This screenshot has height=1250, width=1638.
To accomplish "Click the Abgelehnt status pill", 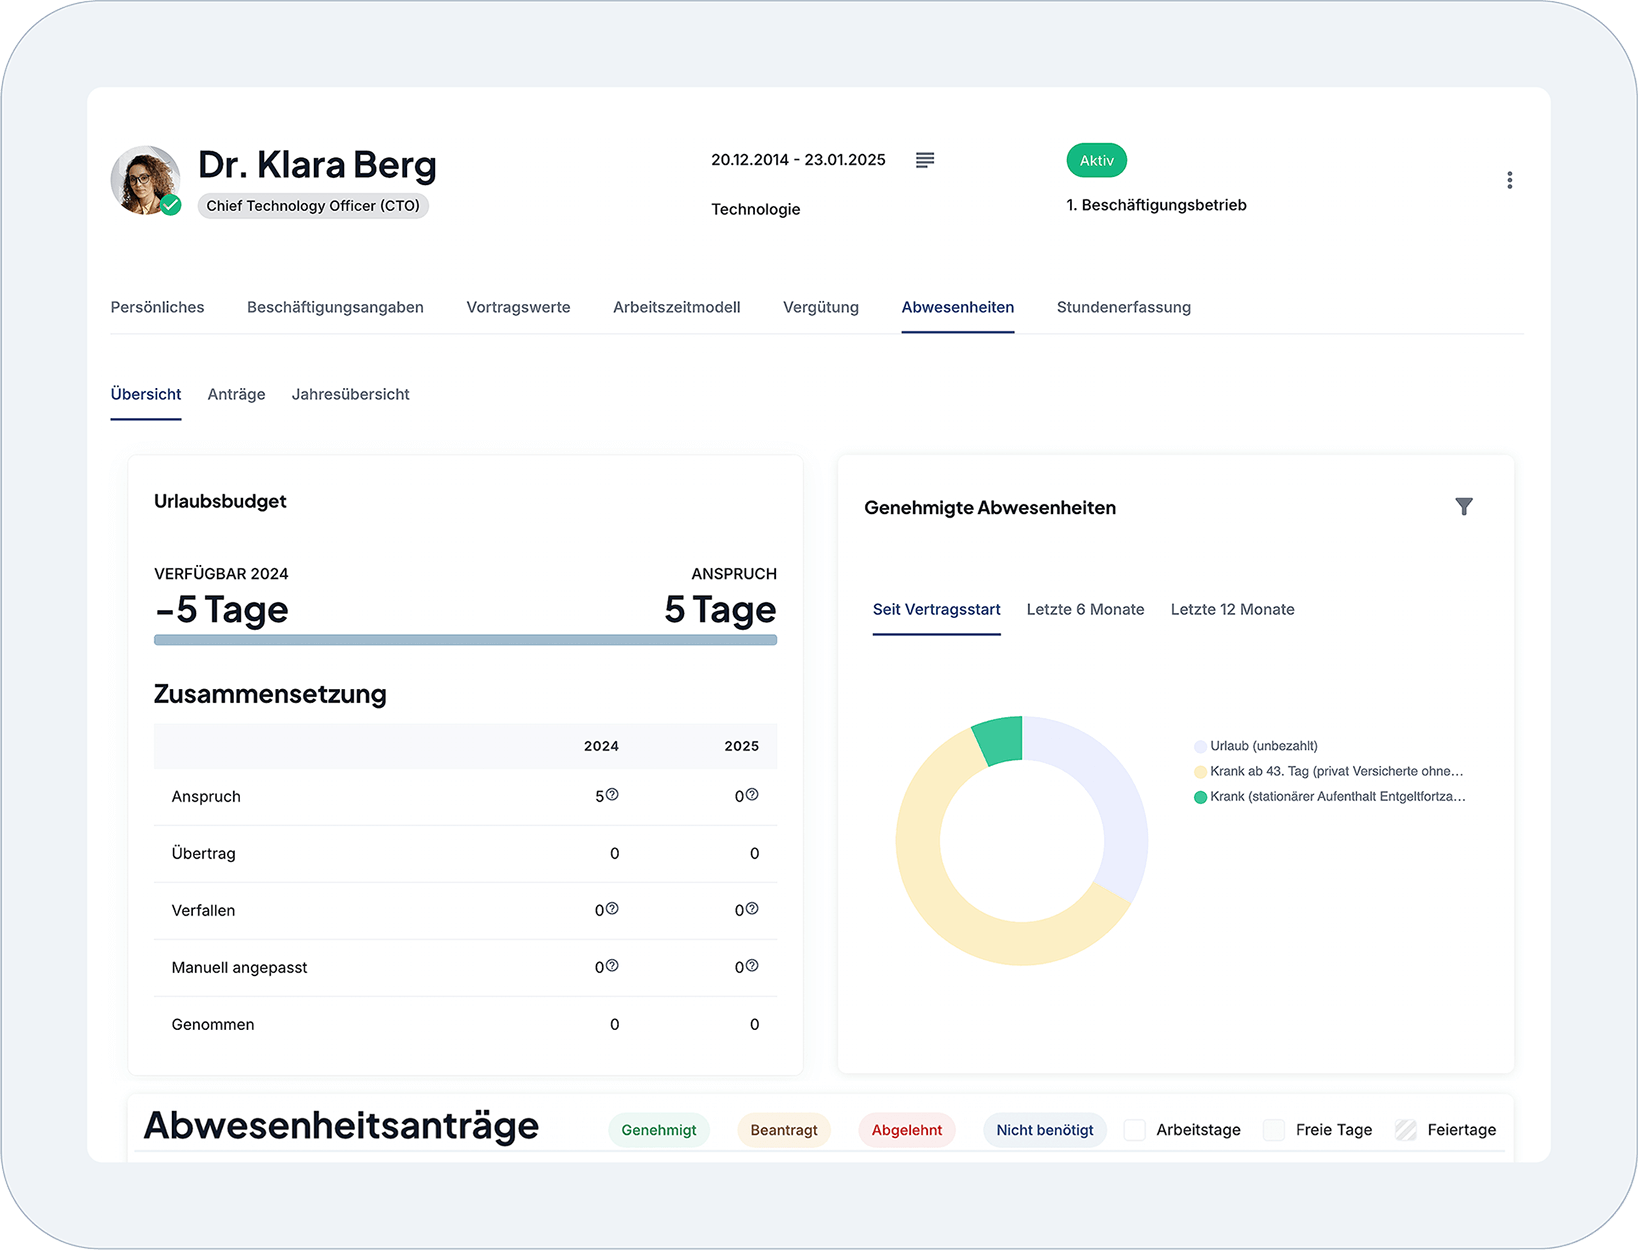I will (x=907, y=1130).
